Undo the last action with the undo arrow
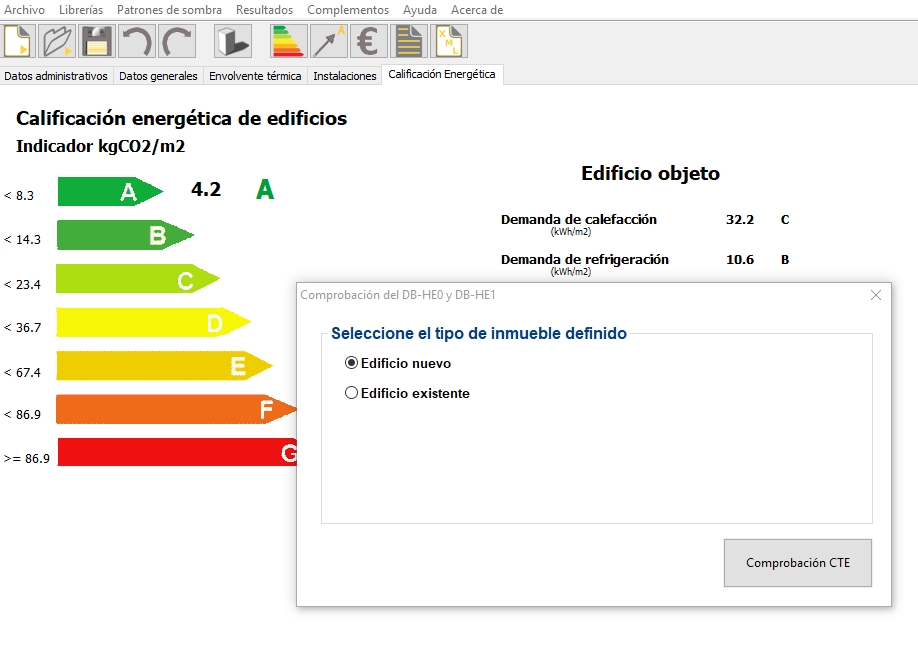 pos(136,42)
